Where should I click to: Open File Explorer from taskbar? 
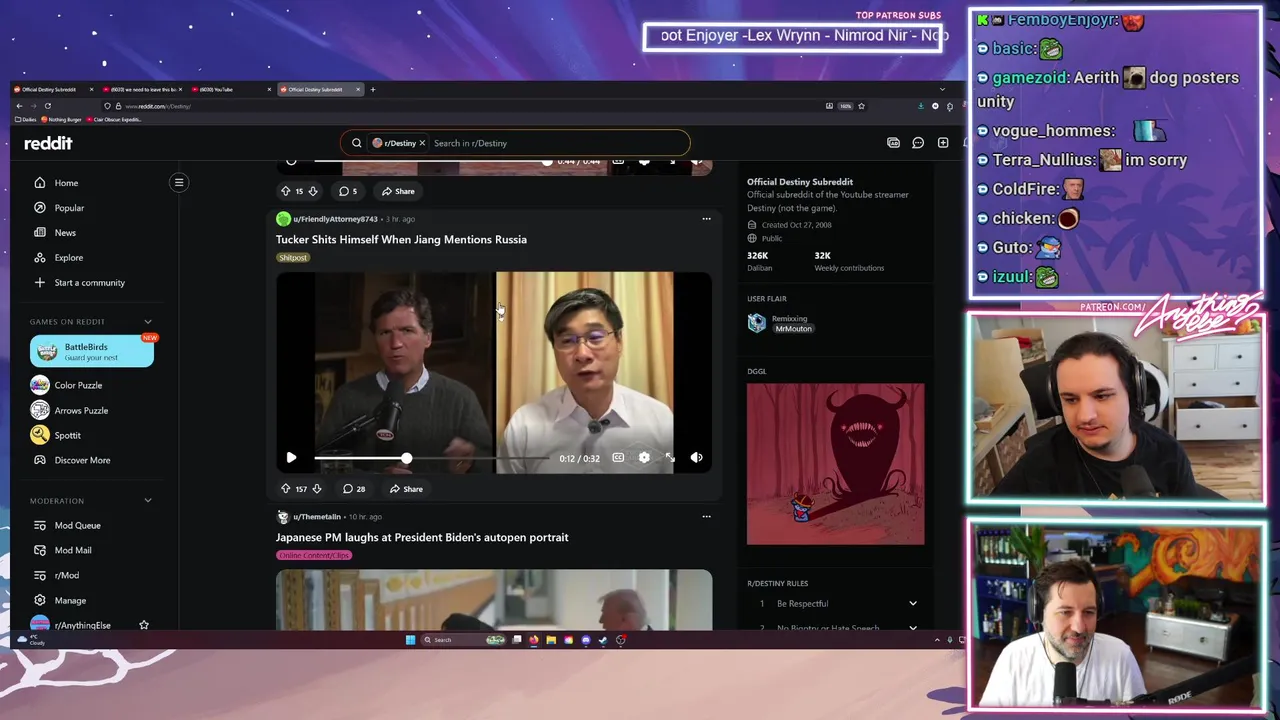551,640
